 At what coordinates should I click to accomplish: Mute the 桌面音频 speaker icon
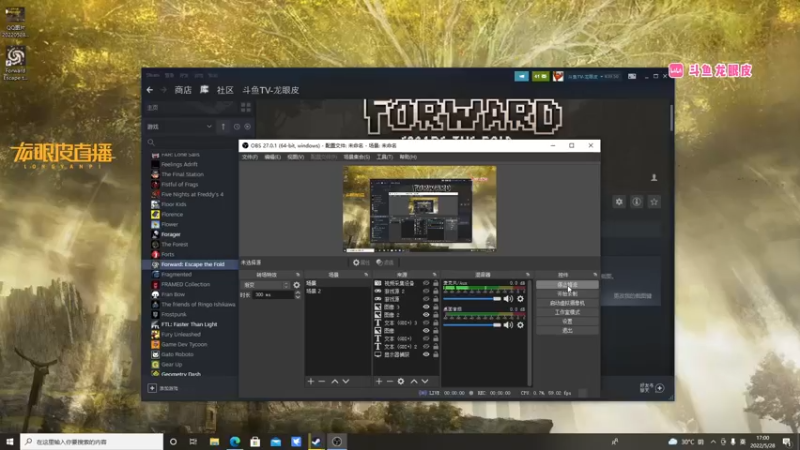tap(509, 324)
